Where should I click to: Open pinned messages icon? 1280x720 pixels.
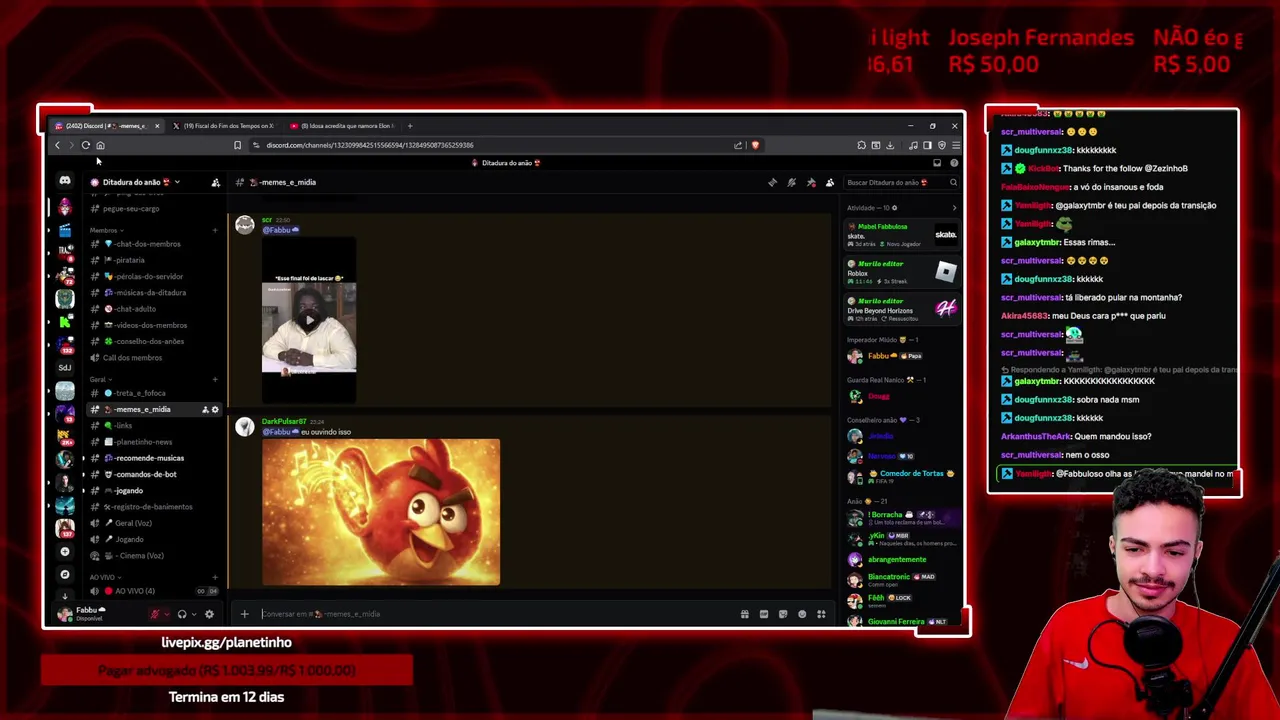click(x=811, y=182)
